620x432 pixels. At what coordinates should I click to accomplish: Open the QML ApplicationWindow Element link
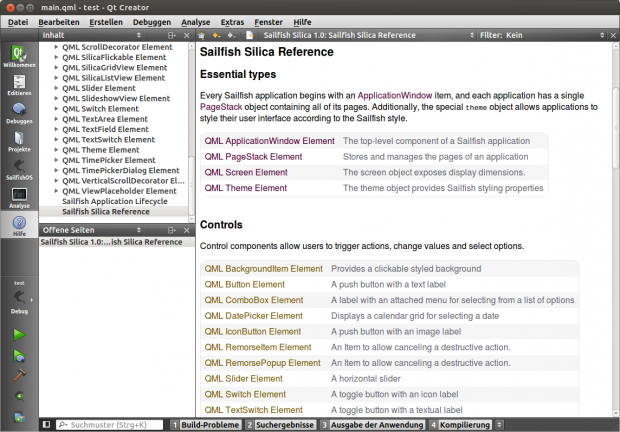[x=269, y=142]
